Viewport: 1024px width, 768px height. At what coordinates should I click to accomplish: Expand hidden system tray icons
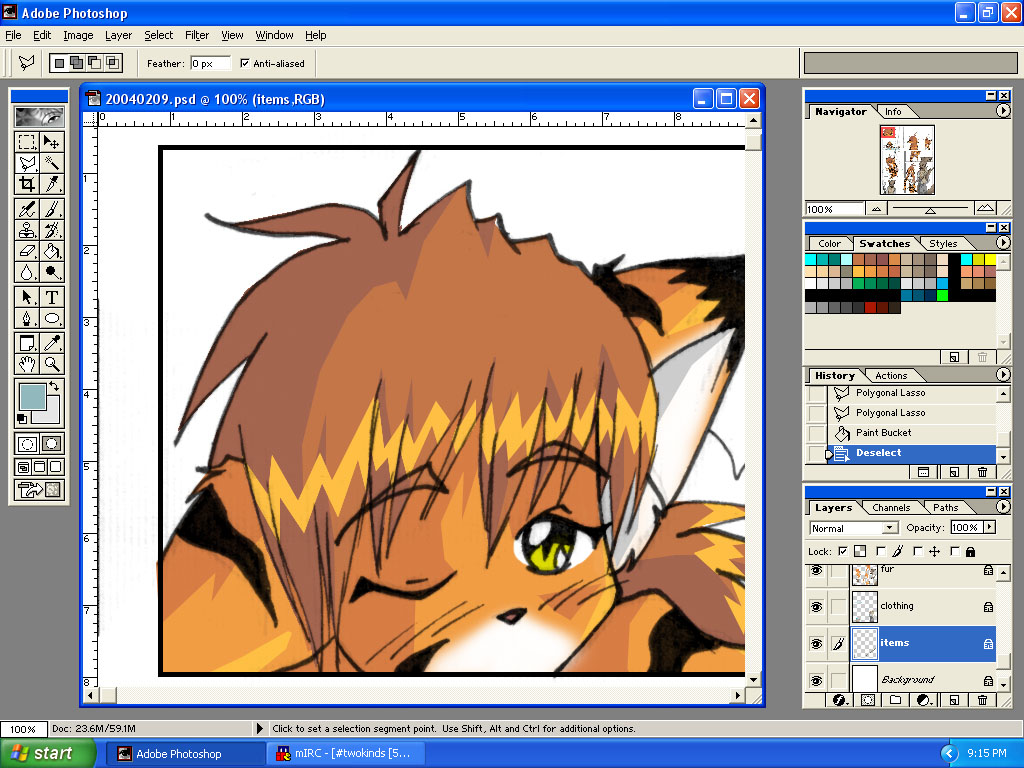949,754
